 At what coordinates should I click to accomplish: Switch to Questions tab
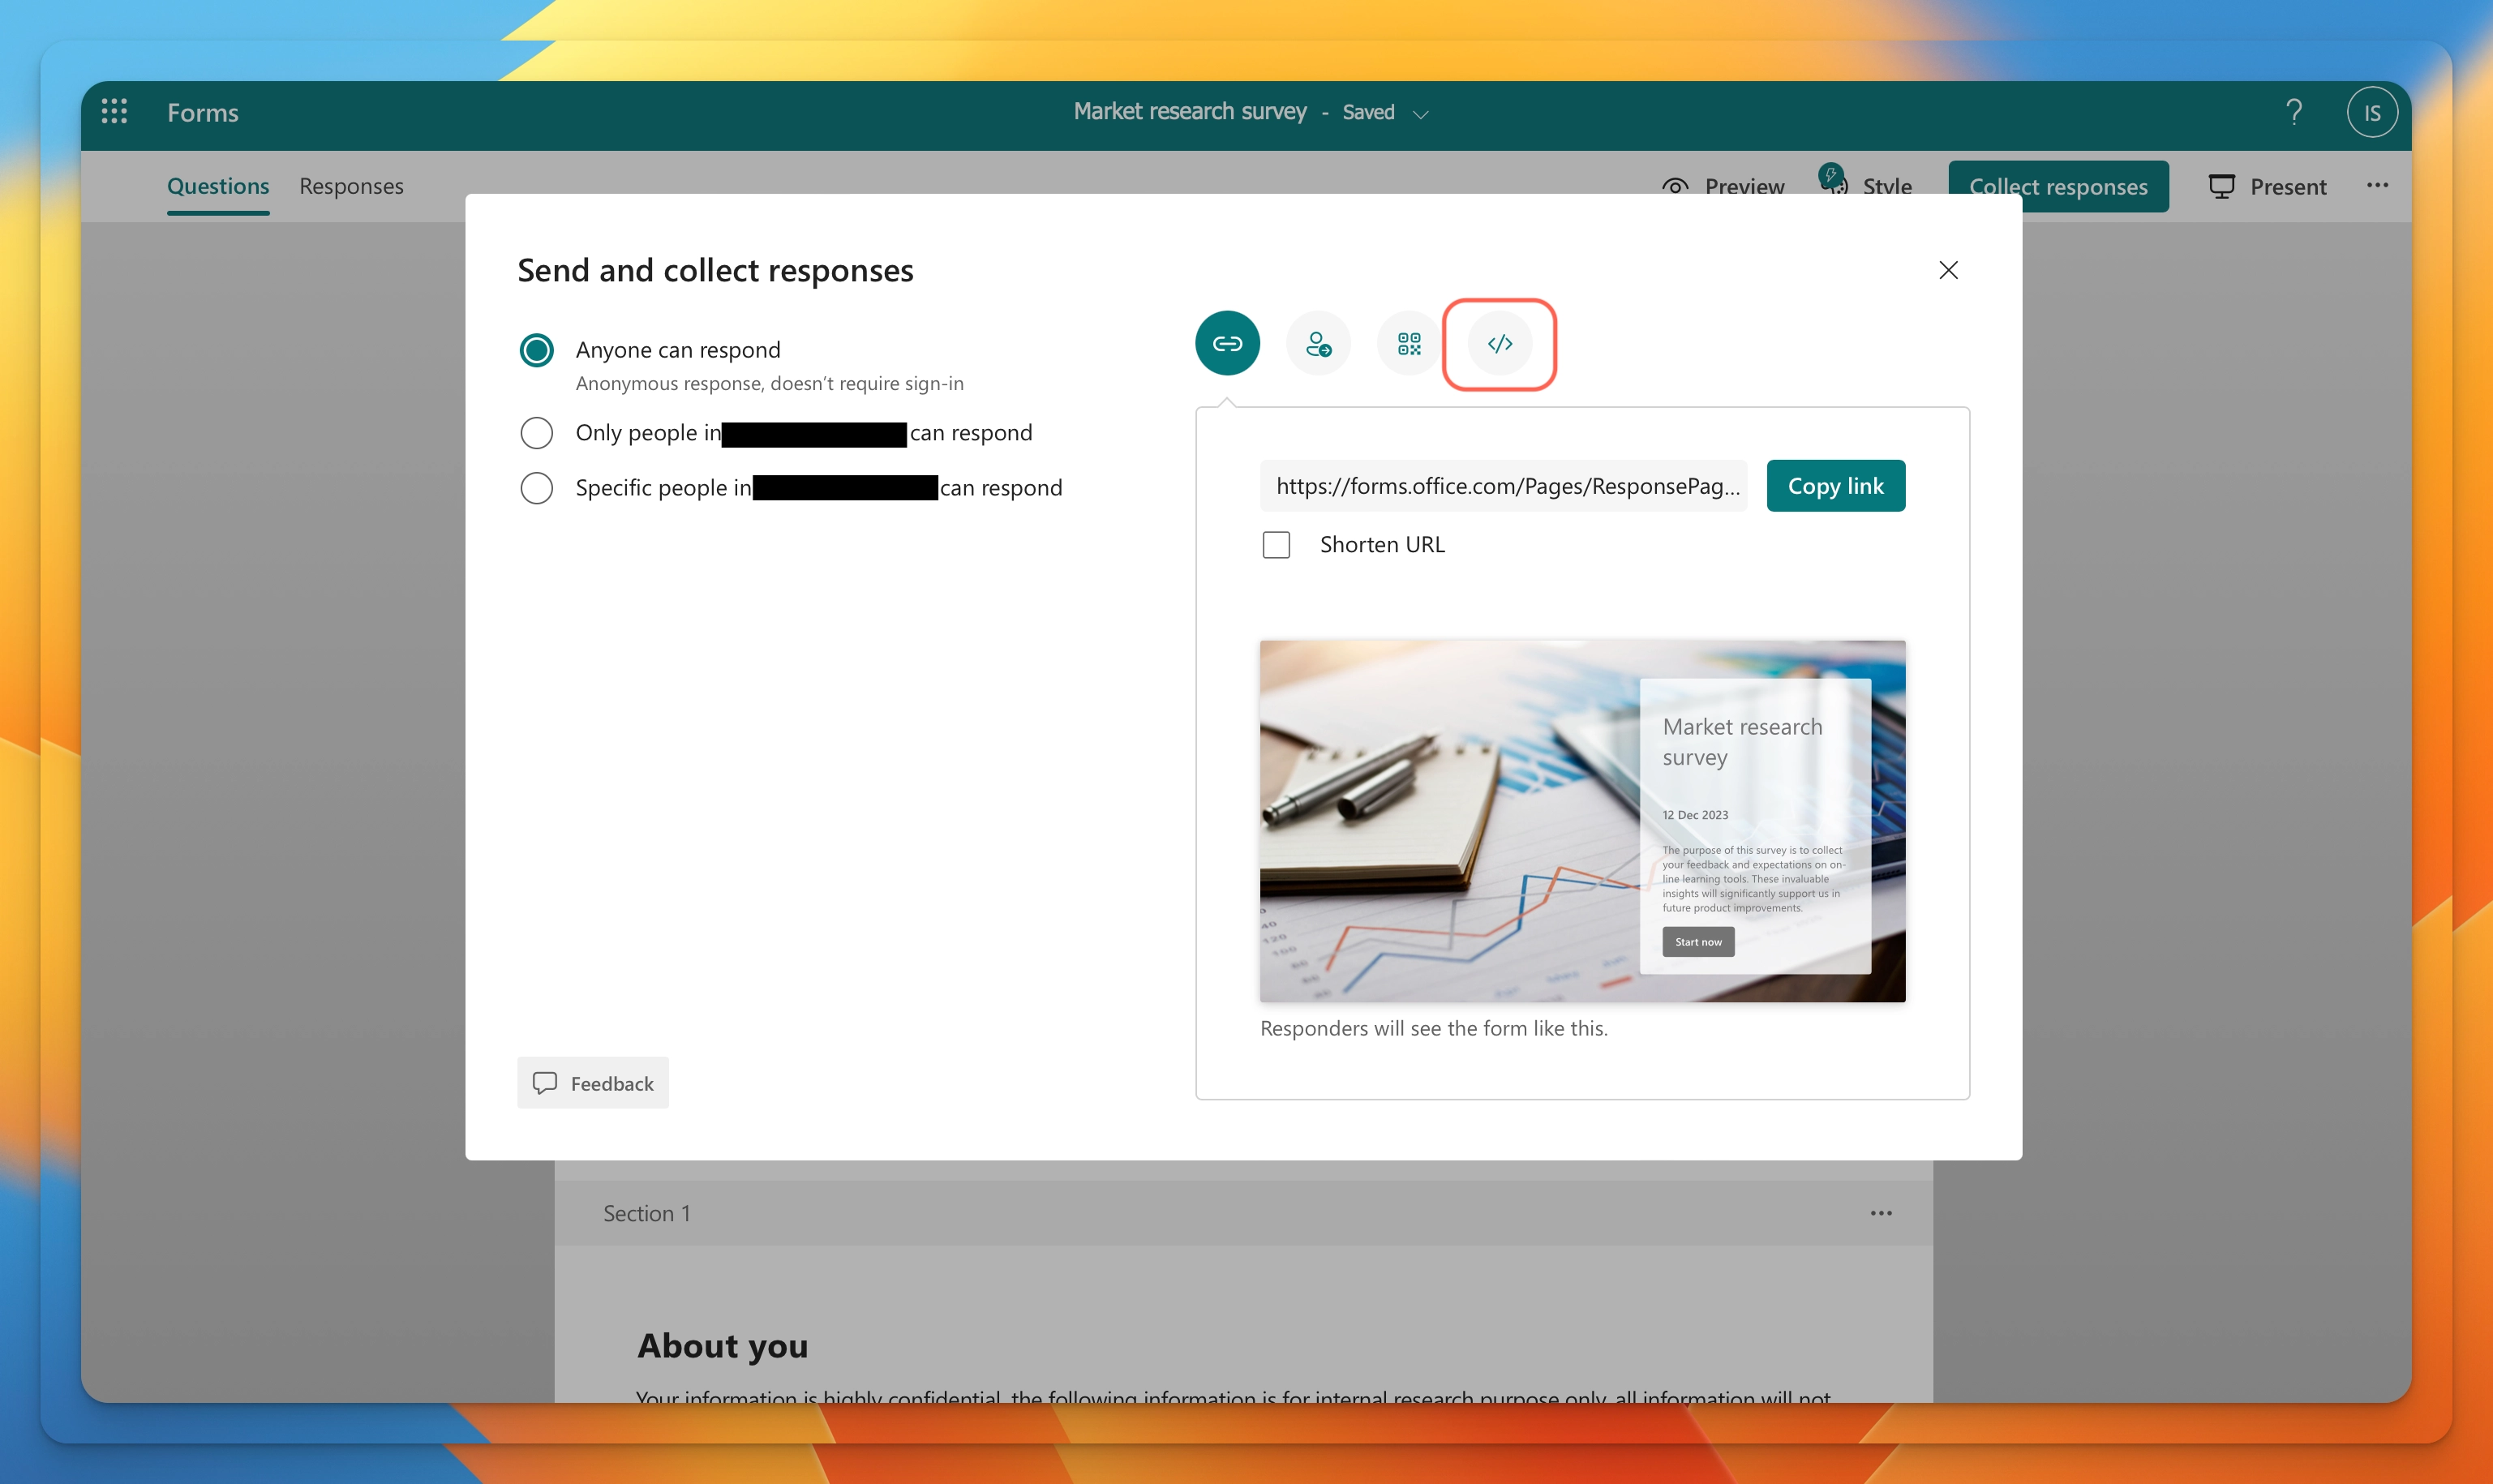pos(217,184)
